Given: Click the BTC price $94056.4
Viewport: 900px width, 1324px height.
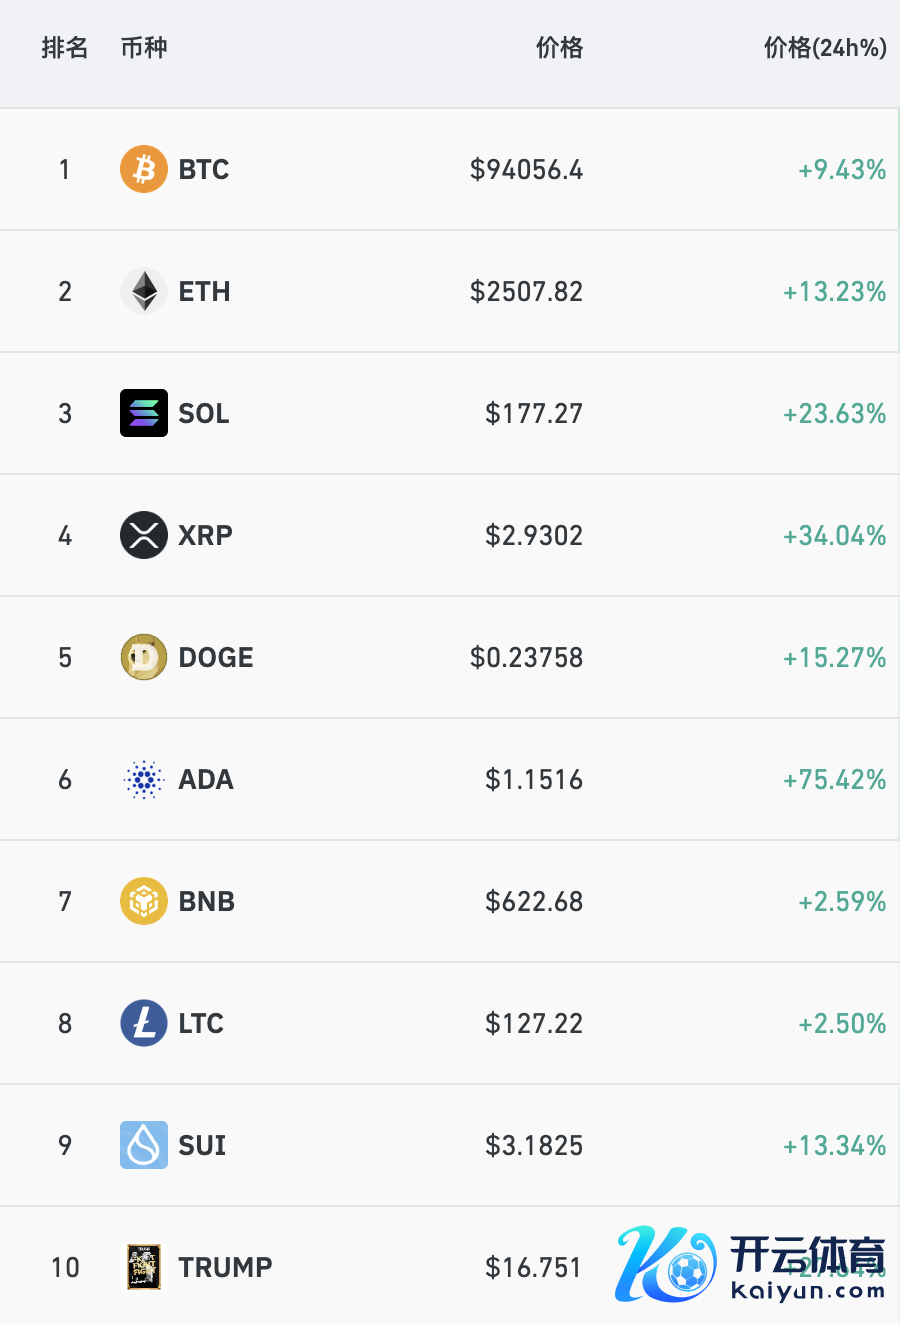Looking at the screenshot, I should point(526,170).
